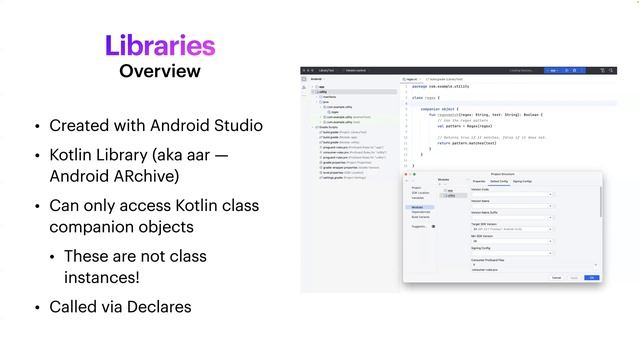This screenshot has width=640, height=360.
Task: Click the 'Called via Declares' bullet
Action: pos(120,307)
